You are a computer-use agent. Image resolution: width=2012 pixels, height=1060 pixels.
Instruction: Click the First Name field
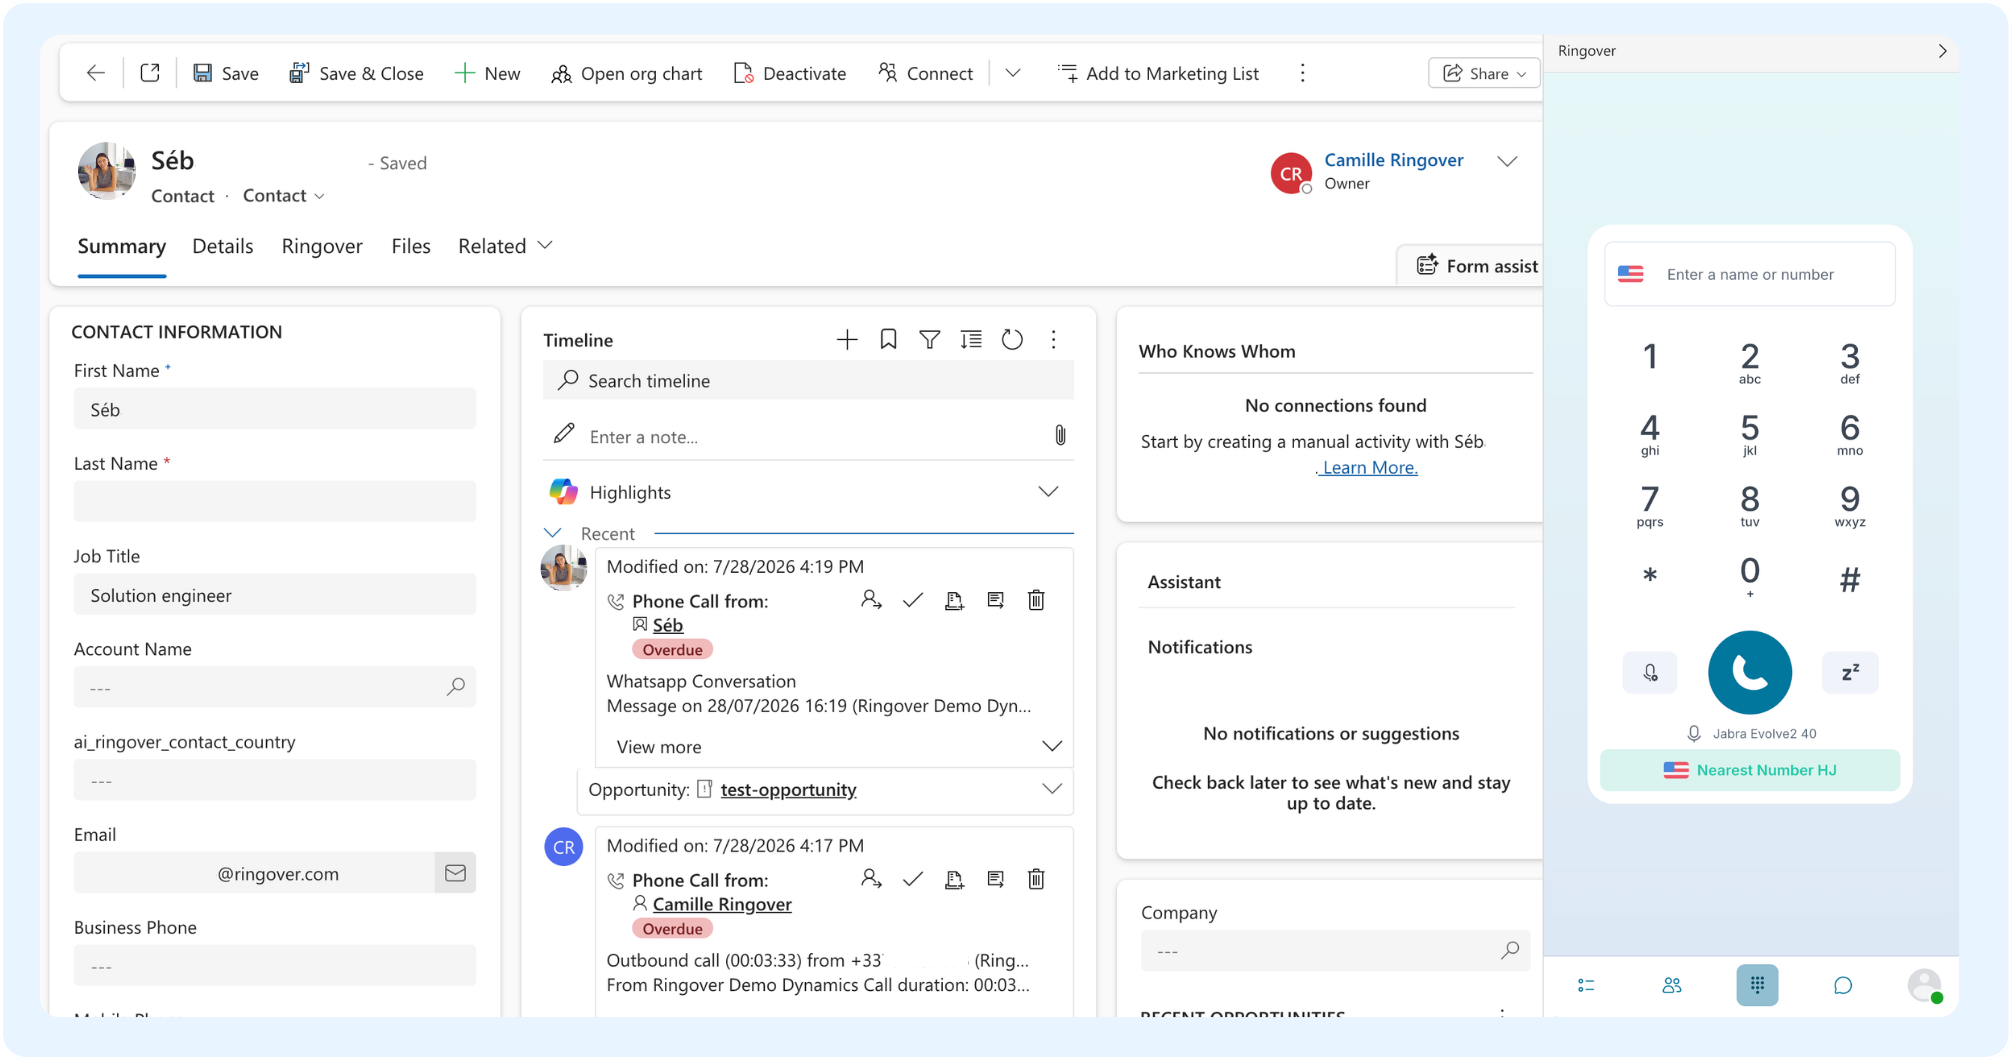275,409
